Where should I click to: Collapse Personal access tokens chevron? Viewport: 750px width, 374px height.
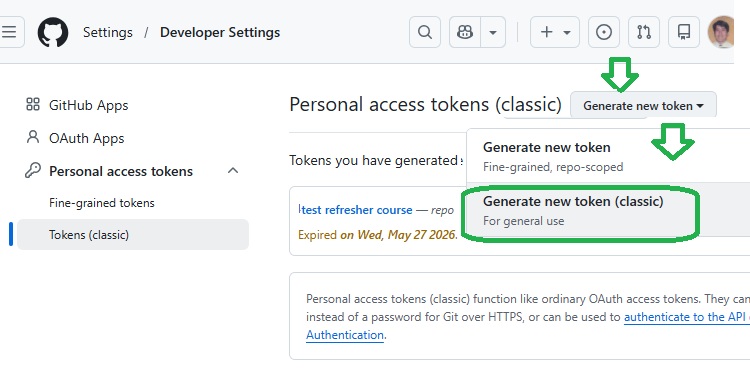tap(233, 171)
